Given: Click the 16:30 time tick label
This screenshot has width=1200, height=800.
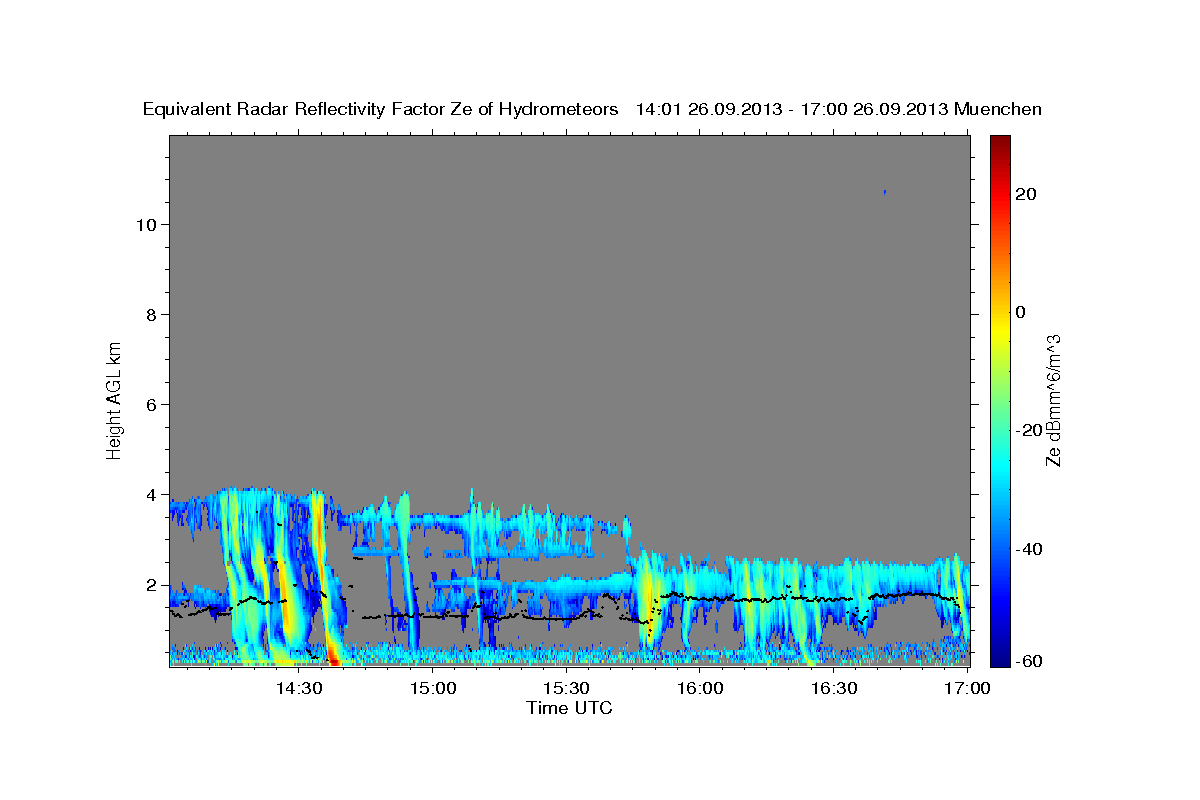Looking at the screenshot, I should tap(834, 689).
